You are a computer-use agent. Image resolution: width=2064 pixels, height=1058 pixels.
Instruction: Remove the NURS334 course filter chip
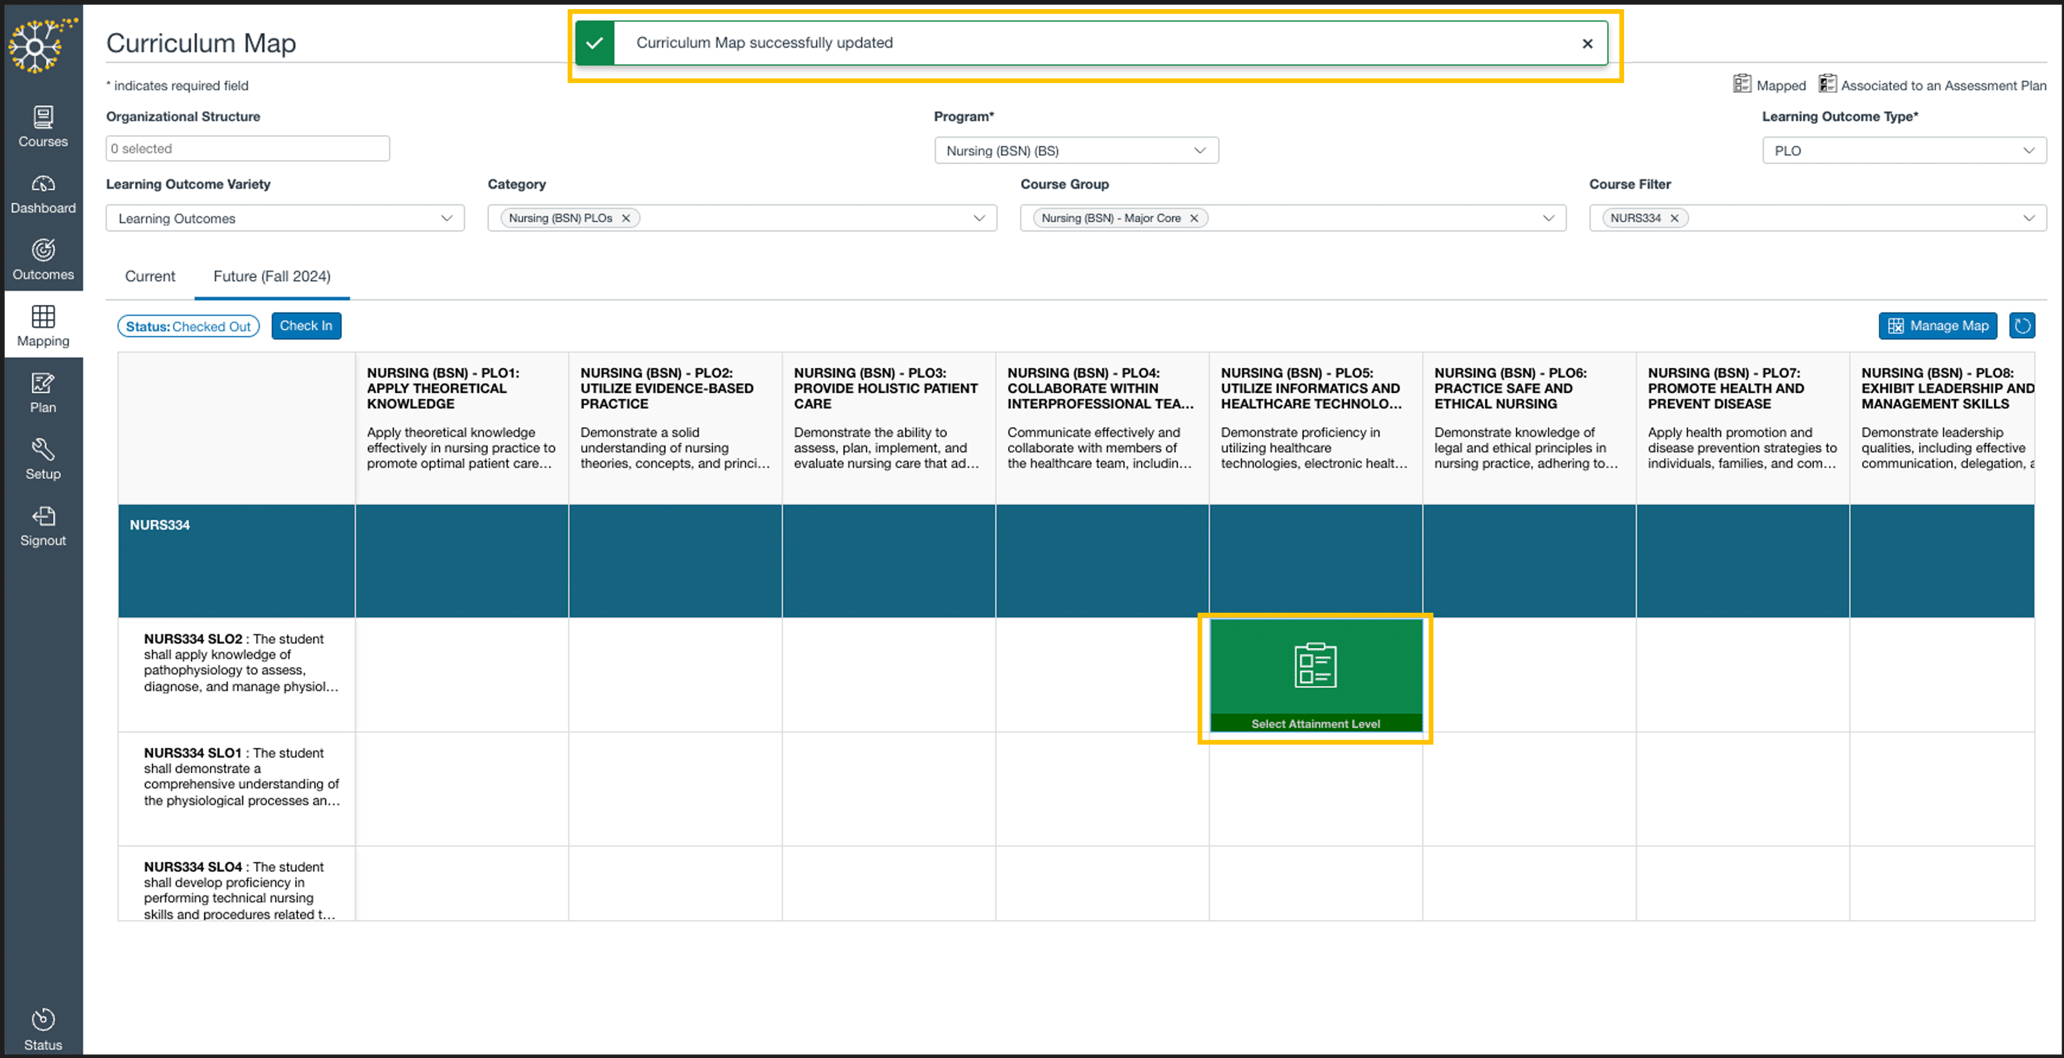pos(1676,217)
